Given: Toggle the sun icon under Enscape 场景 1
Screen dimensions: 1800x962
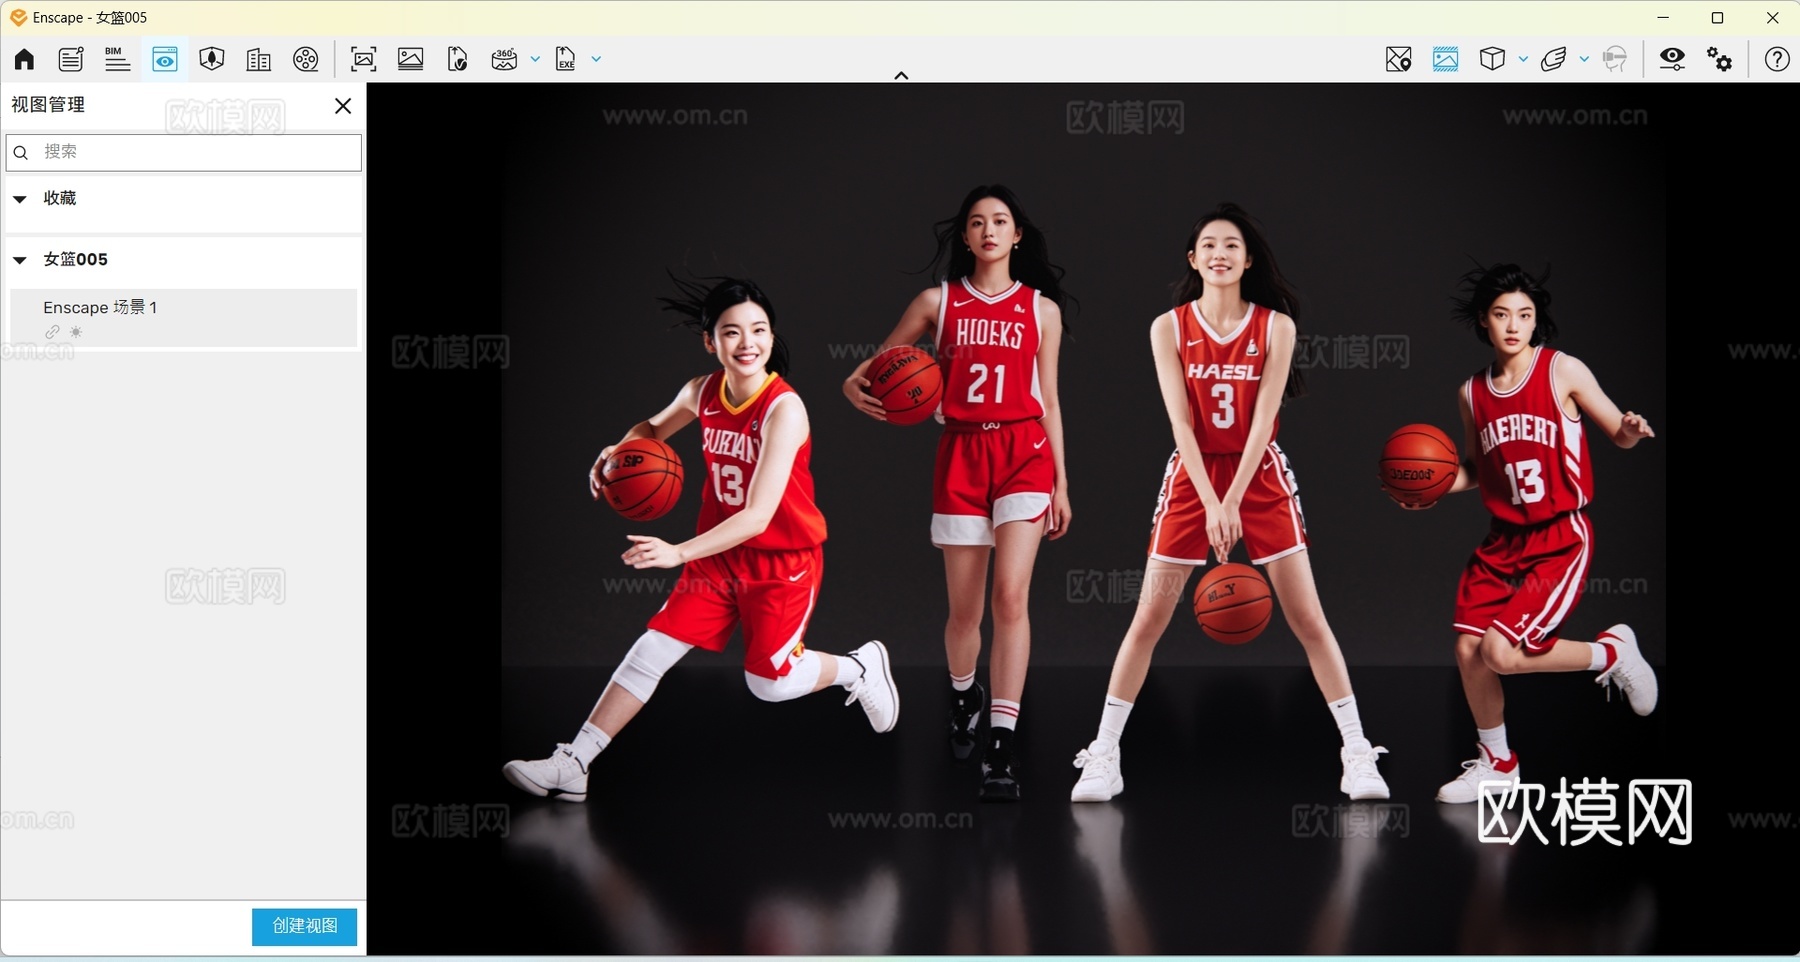Looking at the screenshot, I should pos(76,332).
